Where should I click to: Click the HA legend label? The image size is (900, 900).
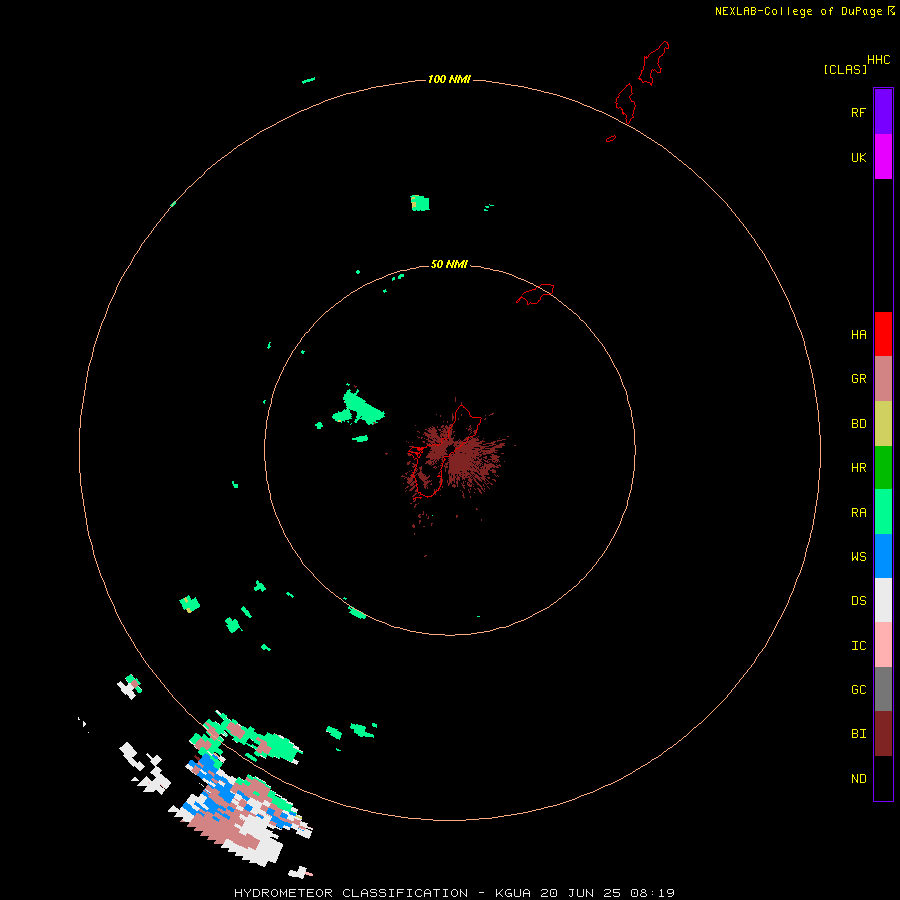(x=858, y=335)
